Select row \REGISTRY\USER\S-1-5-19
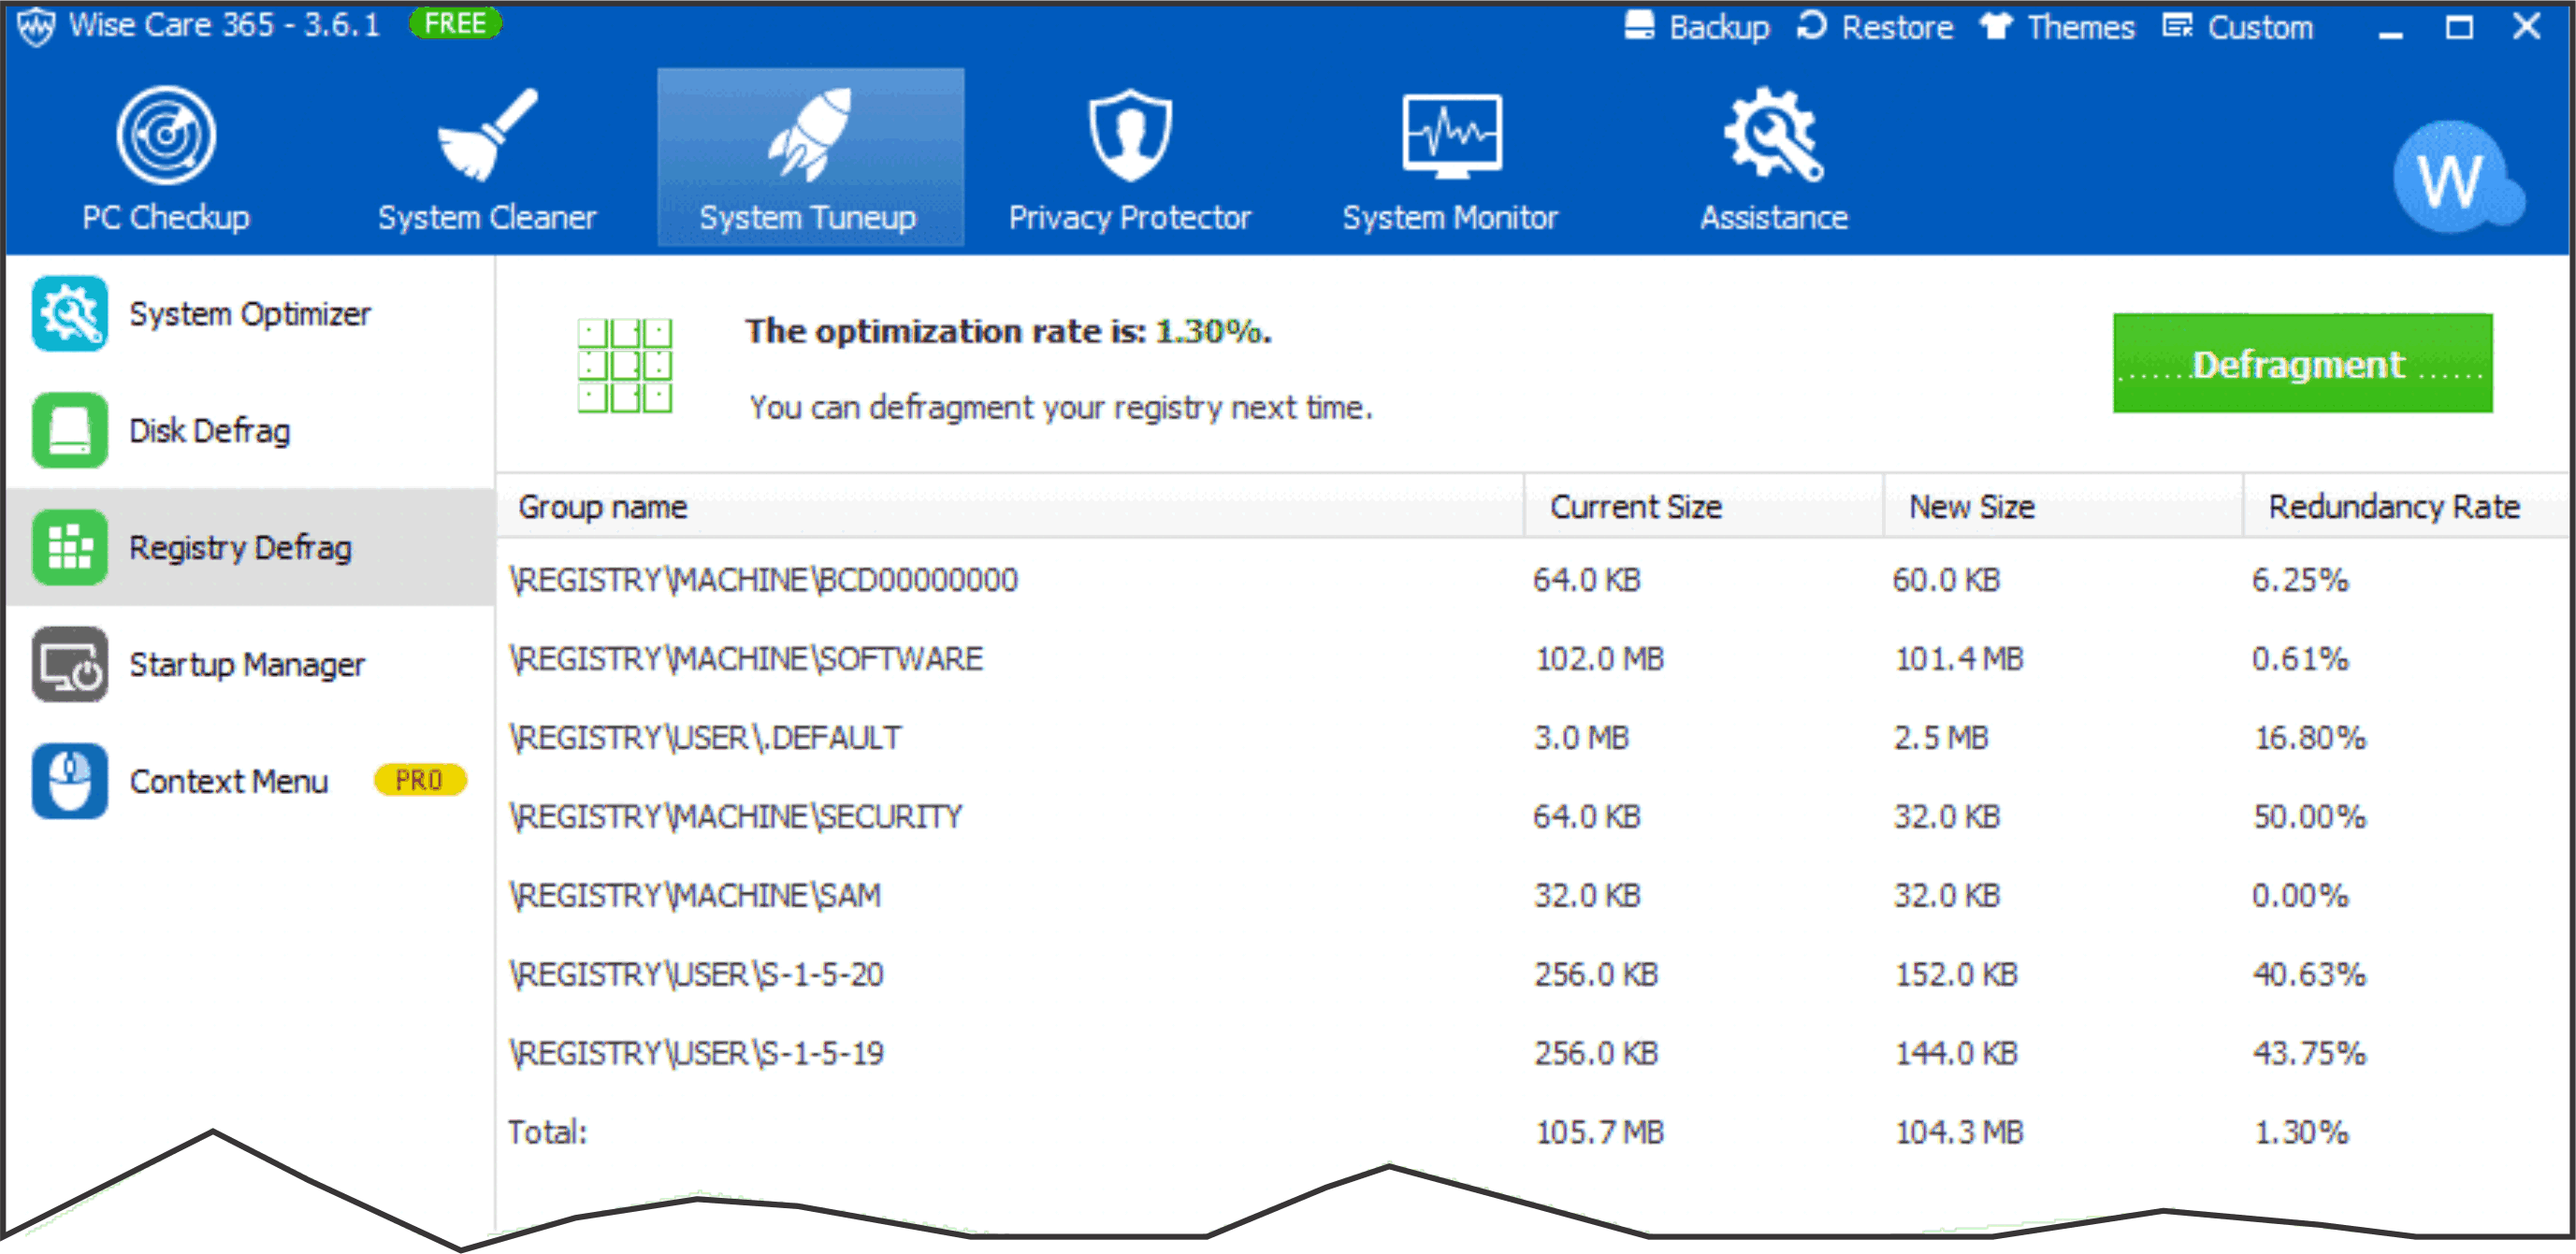The width and height of the screenshot is (2576, 1254). click(x=1532, y=1054)
